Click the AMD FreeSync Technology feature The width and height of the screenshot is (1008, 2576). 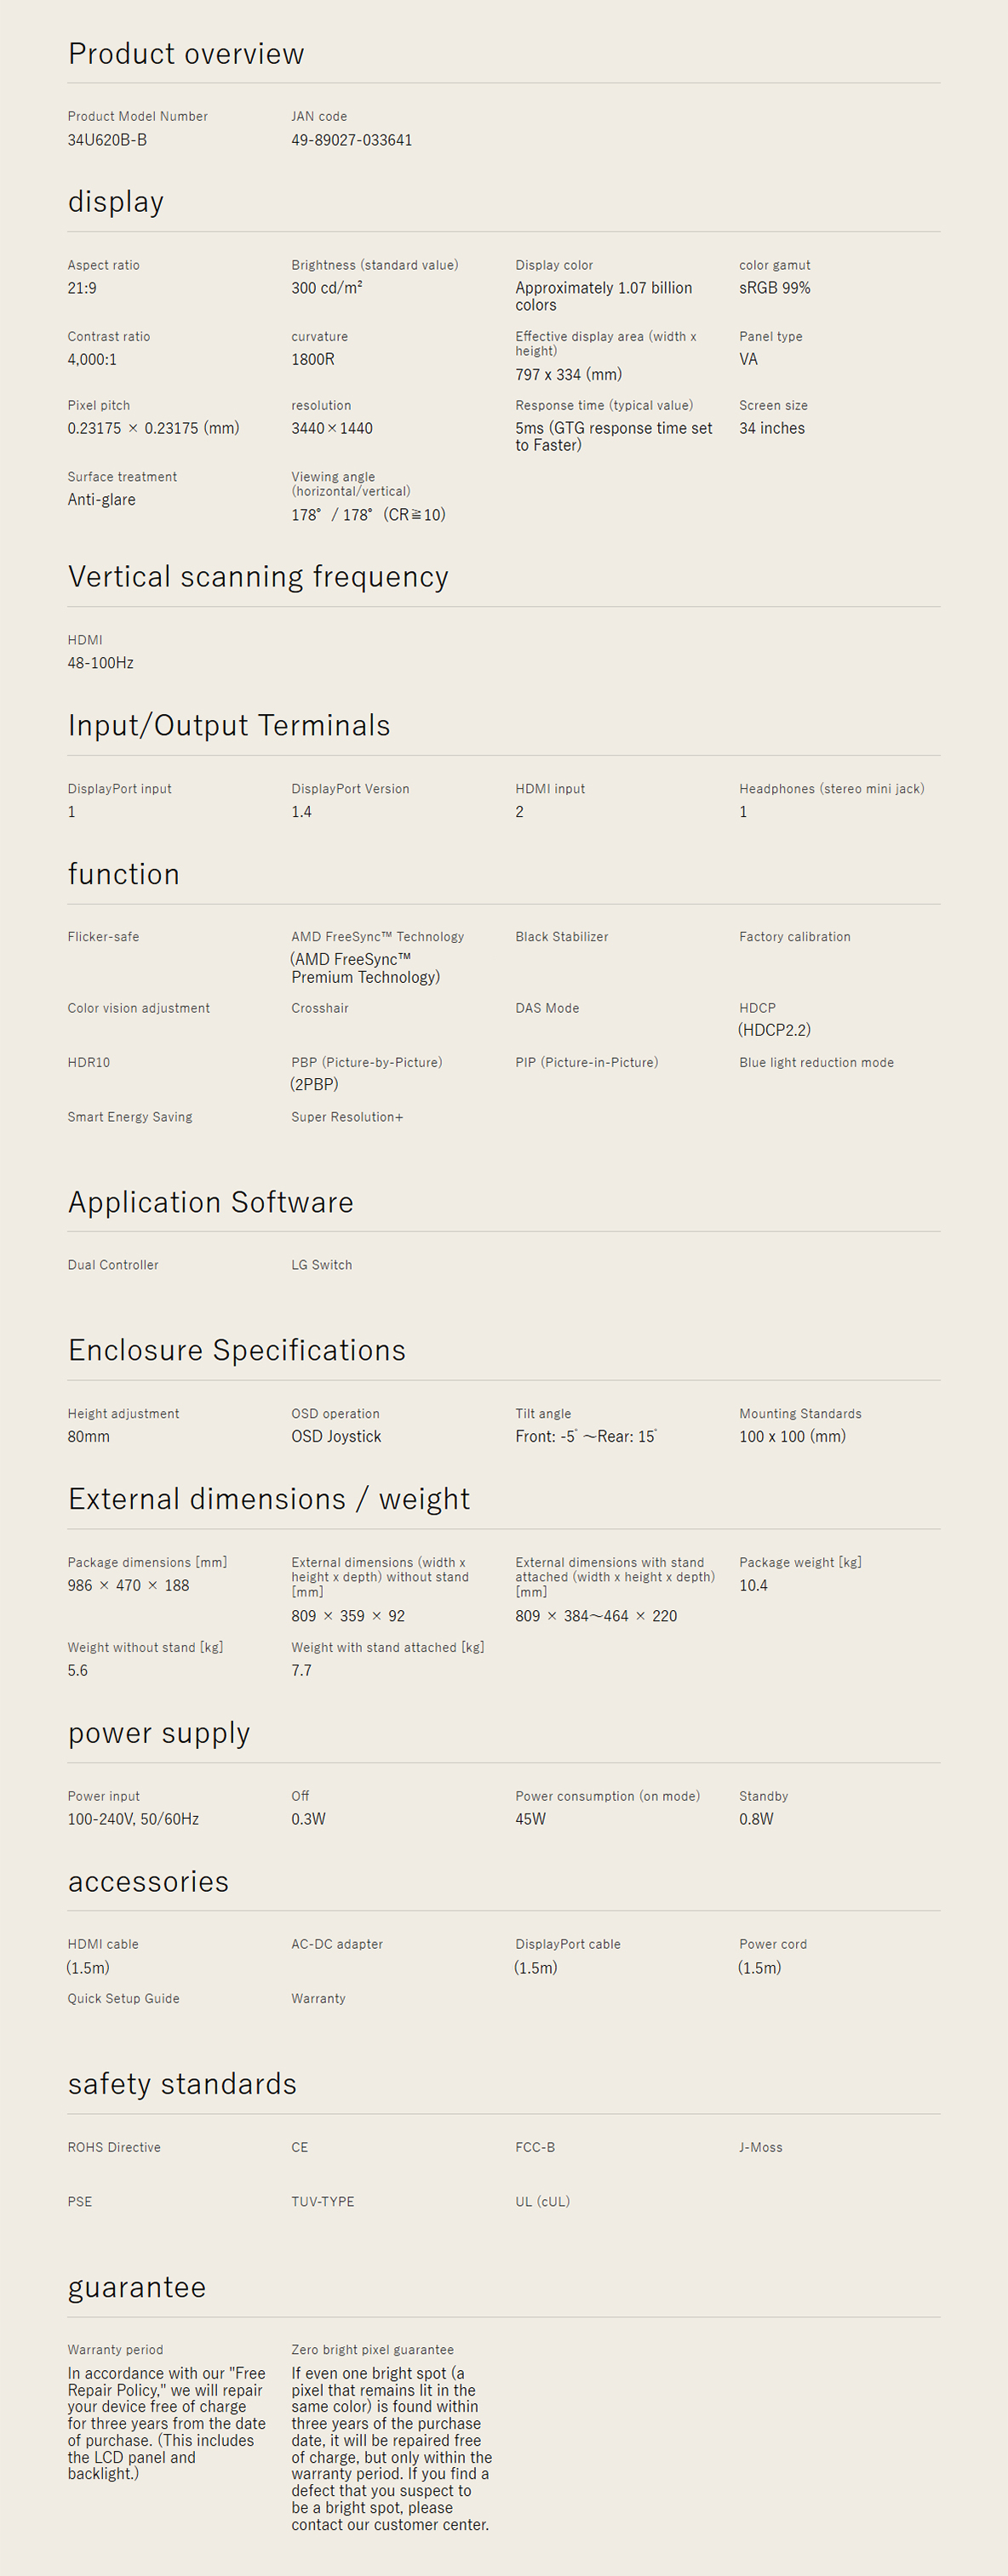click(x=377, y=937)
